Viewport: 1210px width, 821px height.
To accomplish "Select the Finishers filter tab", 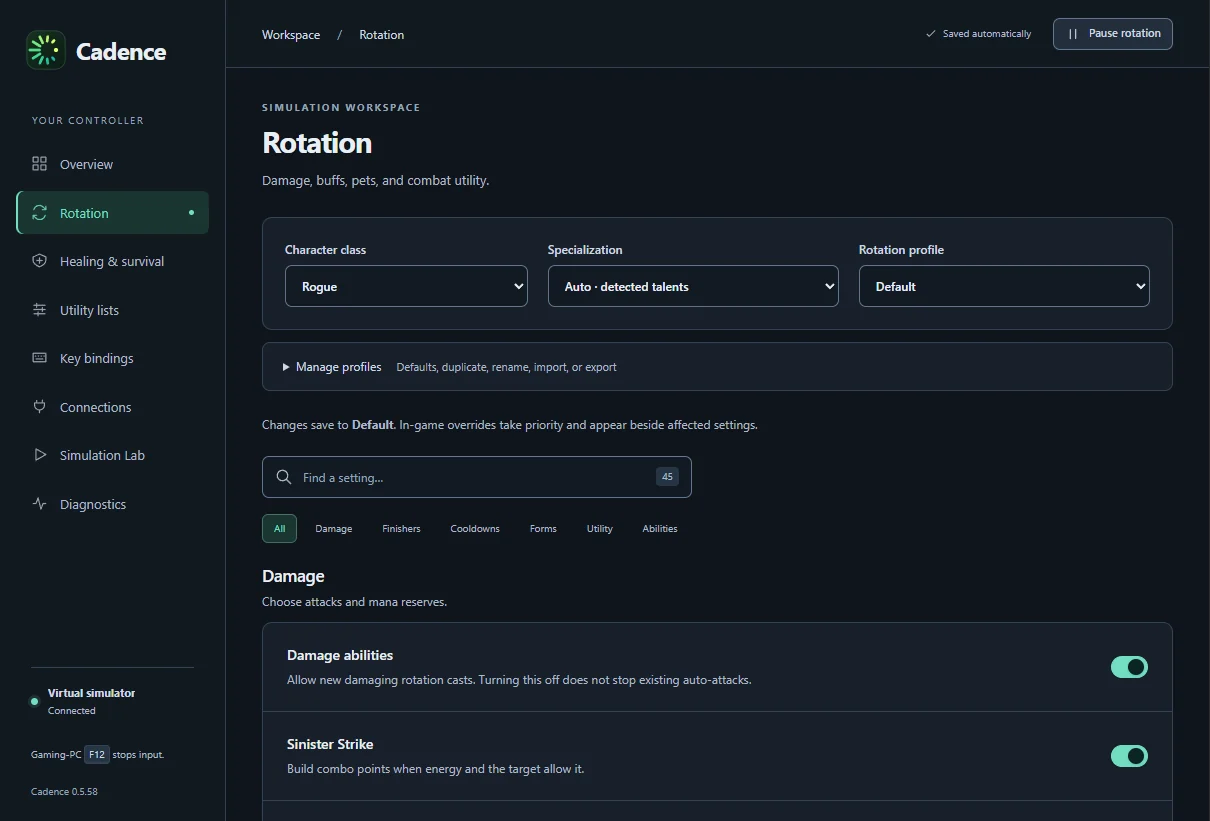I will (x=401, y=528).
